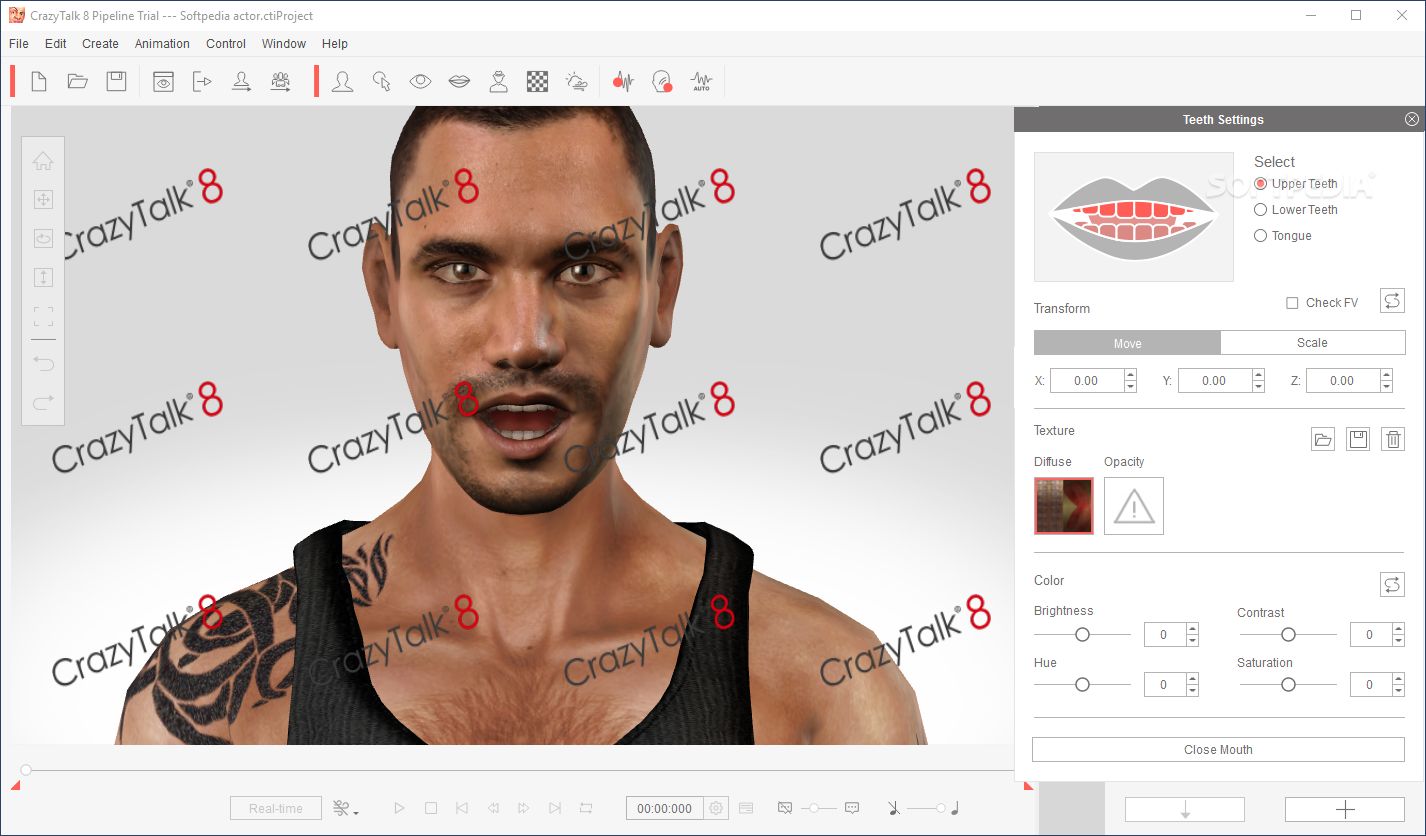Open the head silhouette actor tool
Image resolution: width=1426 pixels, height=836 pixels.
[x=342, y=82]
